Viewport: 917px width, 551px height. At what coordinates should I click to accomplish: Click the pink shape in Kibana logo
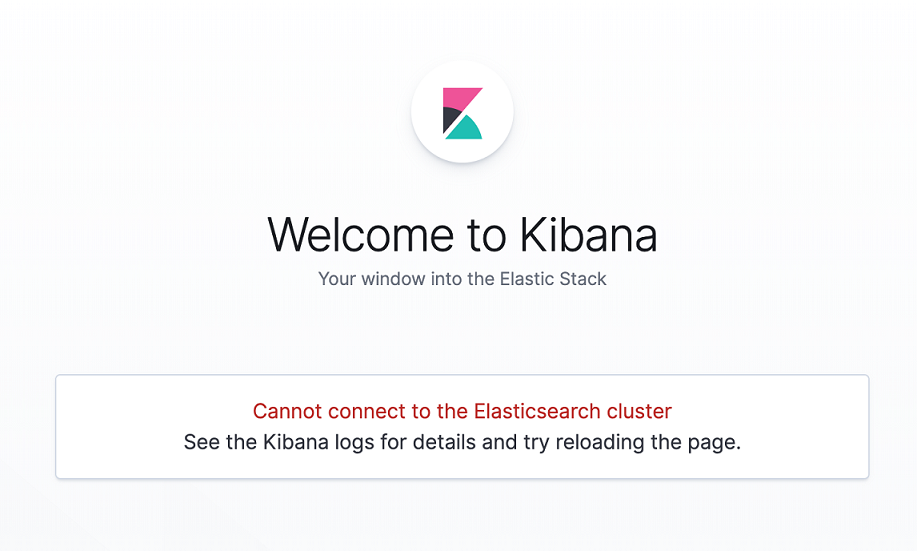[x=460, y=97]
